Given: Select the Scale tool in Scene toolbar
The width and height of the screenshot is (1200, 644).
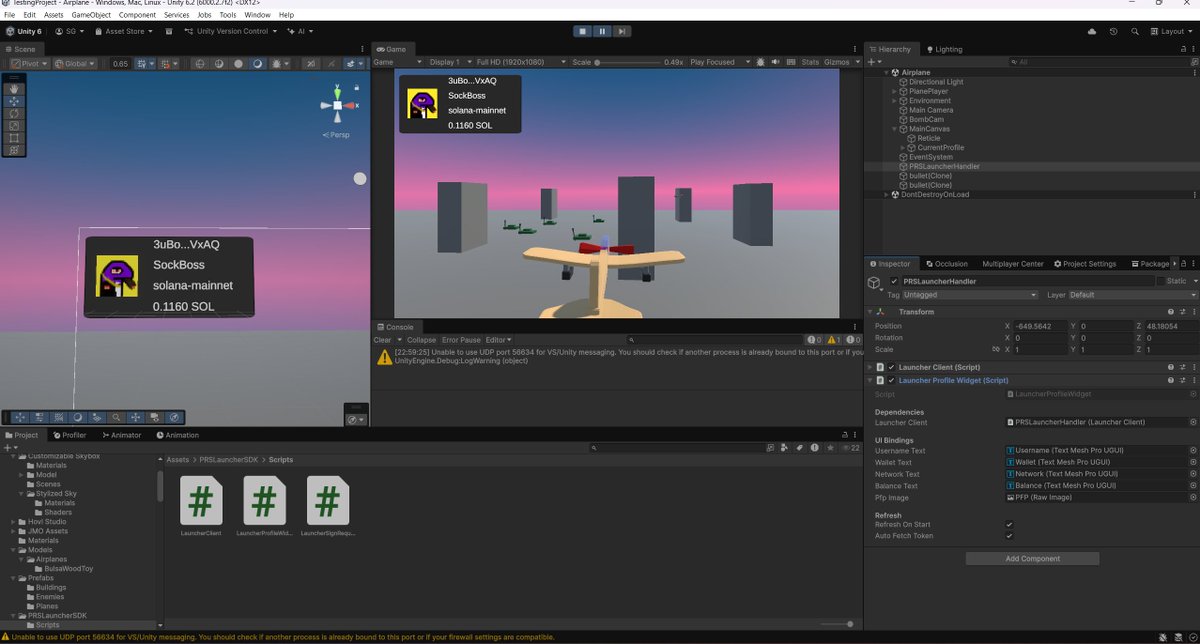Looking at the screenshot, I should point(14,126).
